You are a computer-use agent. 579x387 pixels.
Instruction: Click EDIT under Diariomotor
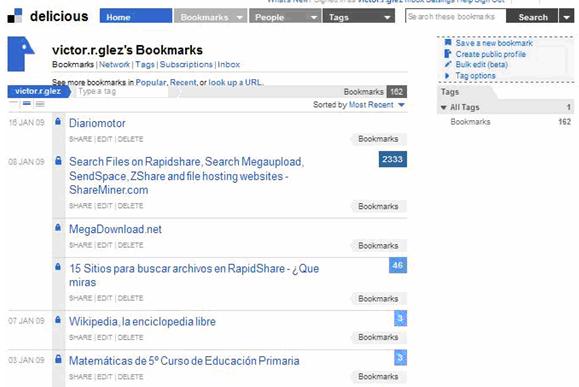point(105,139)
